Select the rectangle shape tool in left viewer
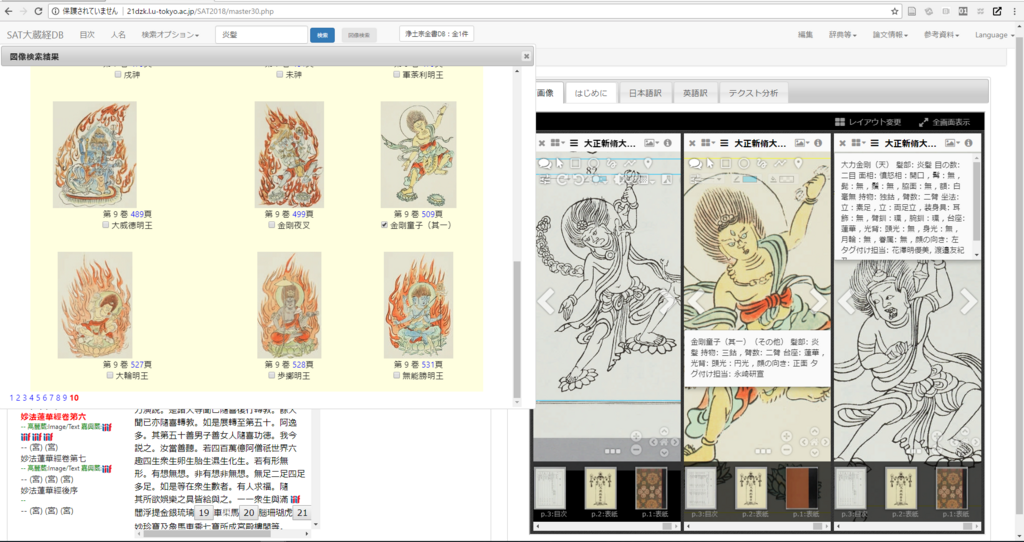This screenshot has height=542, width=1024. (x=576, y=163)
